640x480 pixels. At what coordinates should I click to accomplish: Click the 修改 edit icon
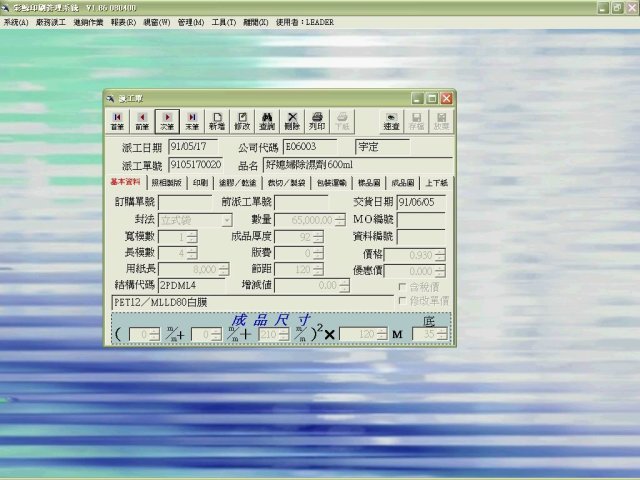coord(242,121)
